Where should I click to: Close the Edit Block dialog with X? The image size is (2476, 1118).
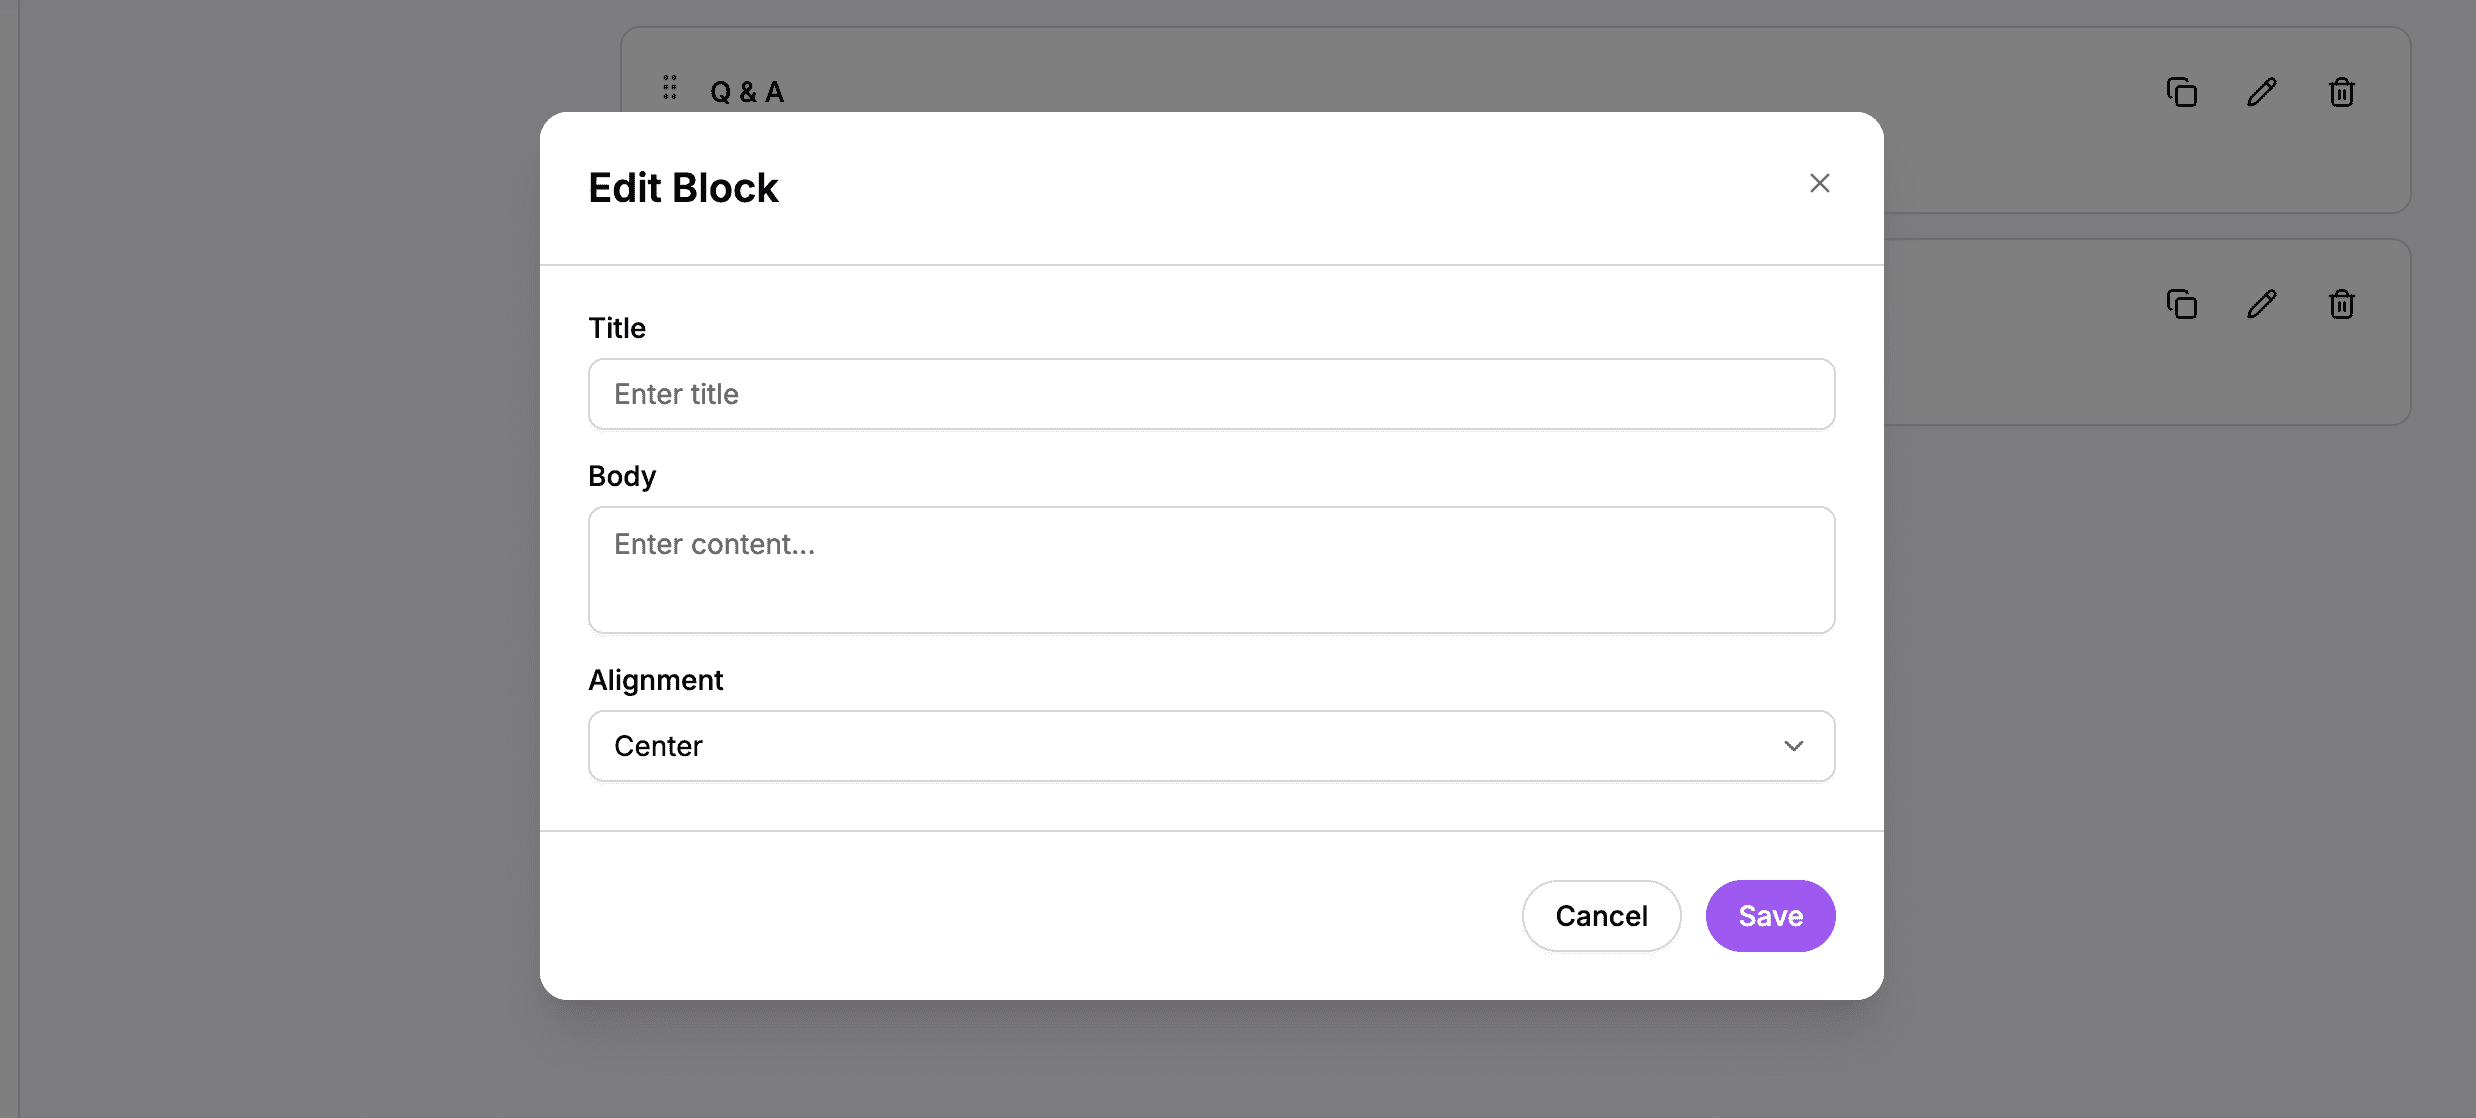click(1819, 183)
